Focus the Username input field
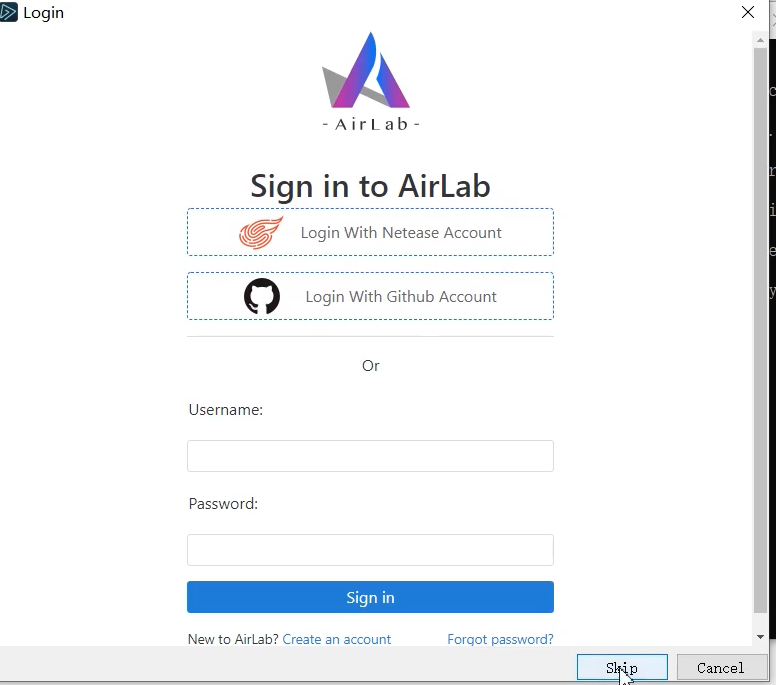 point(370,456)
